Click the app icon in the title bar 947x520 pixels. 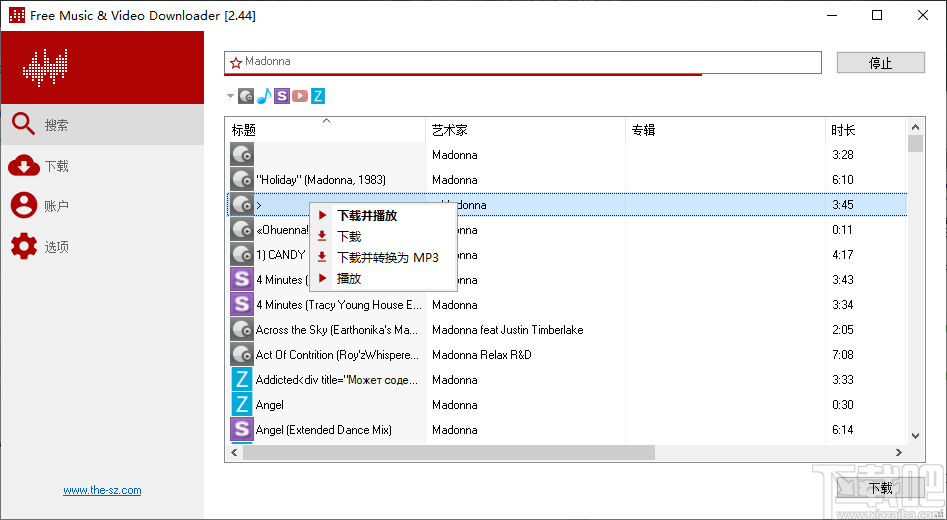(x=16, y=16)
